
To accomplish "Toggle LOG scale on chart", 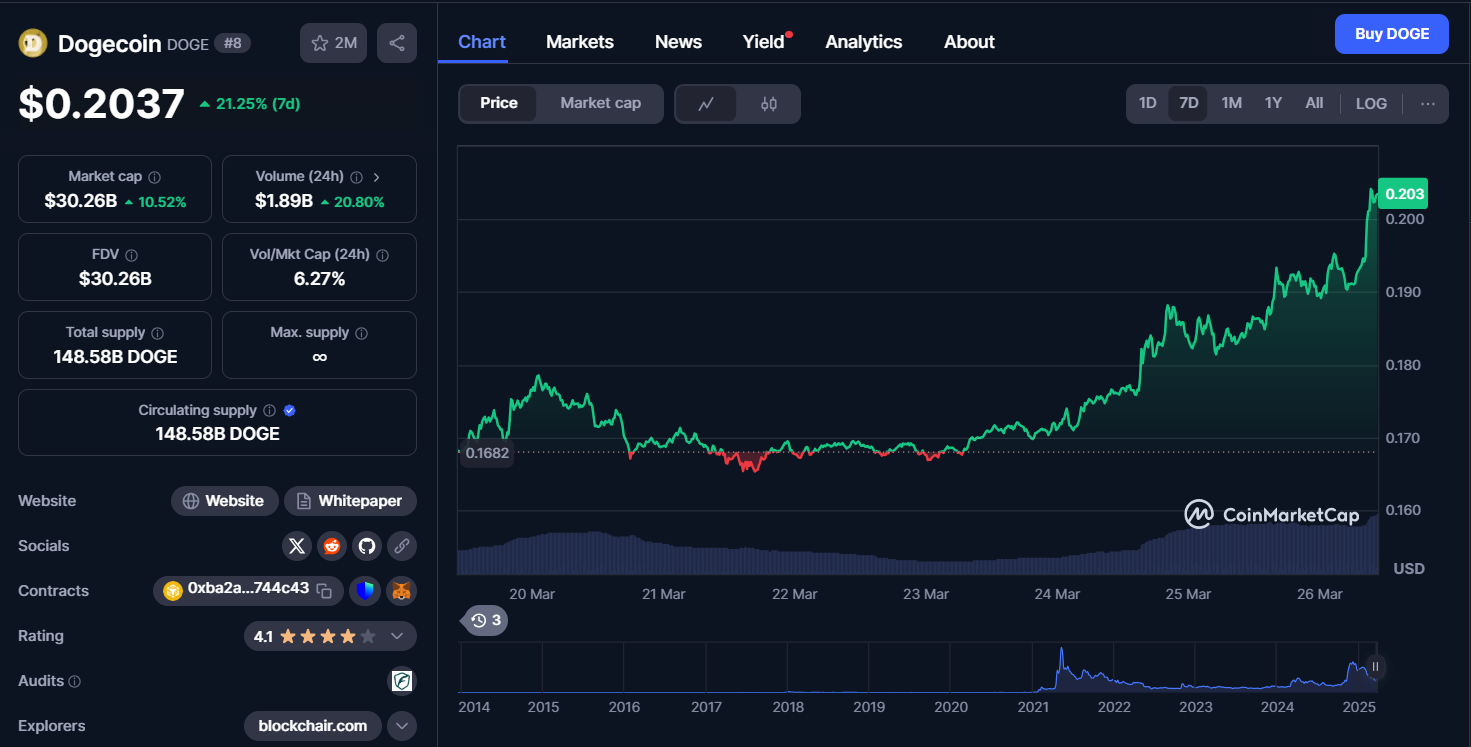I will 1371,103.
